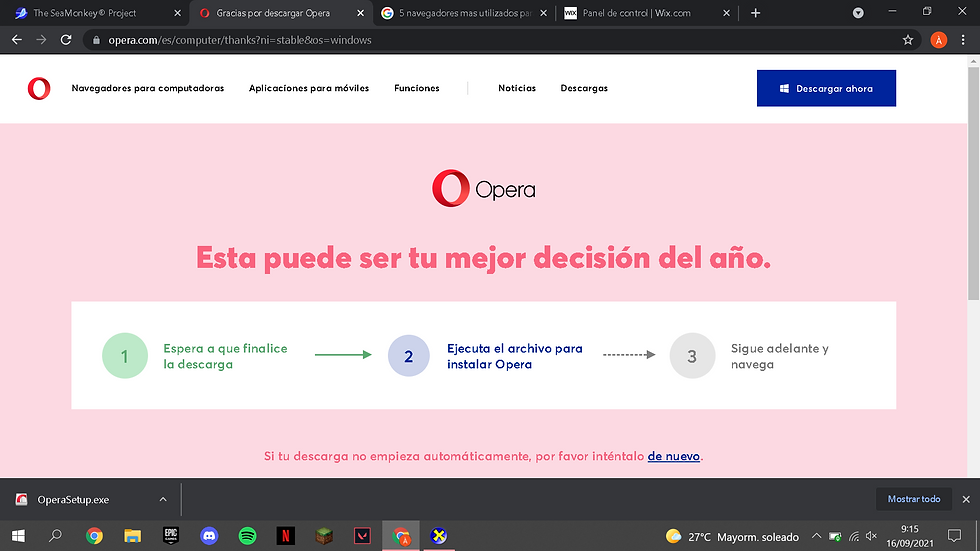Open the Epic Games launcher taskbar icon

click(x=171, y=536)
